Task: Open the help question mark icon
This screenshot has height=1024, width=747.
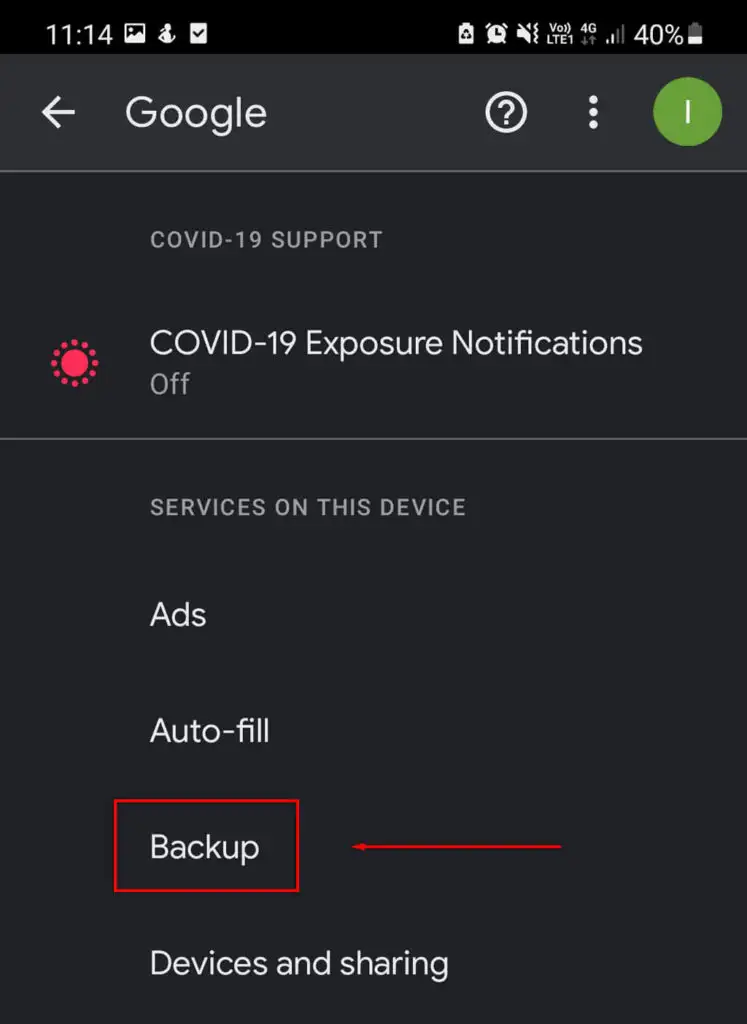Action: pyautogui.click(x=506, y=112)
